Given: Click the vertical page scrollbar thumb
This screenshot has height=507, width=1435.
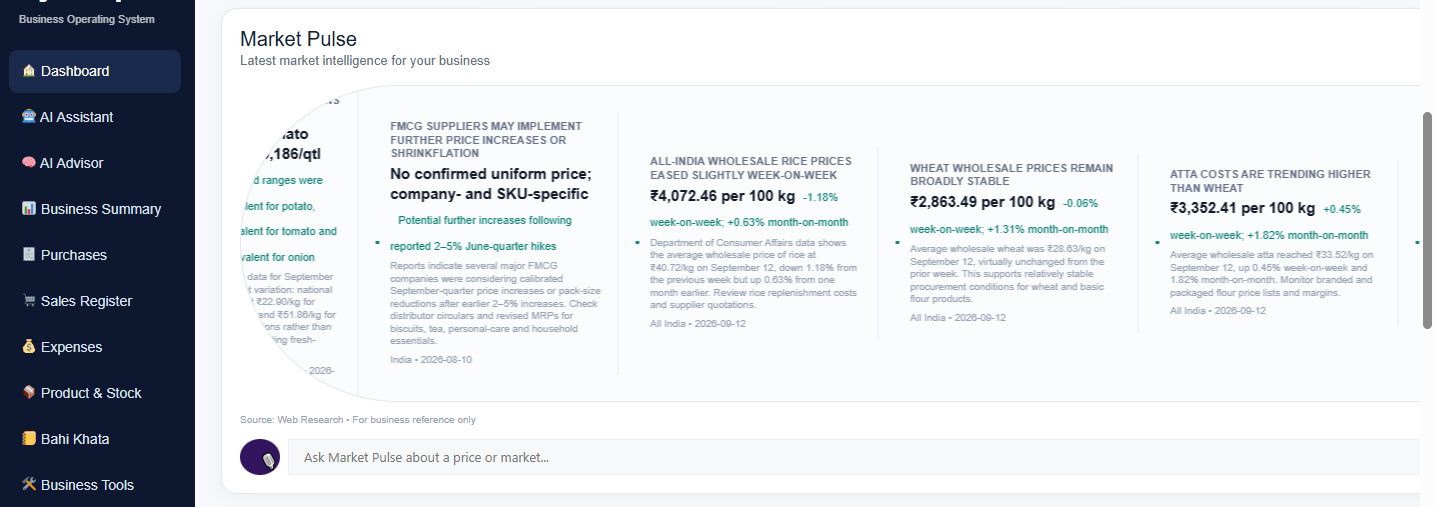Looking at the screenshot, I should tap(1428, 220).
